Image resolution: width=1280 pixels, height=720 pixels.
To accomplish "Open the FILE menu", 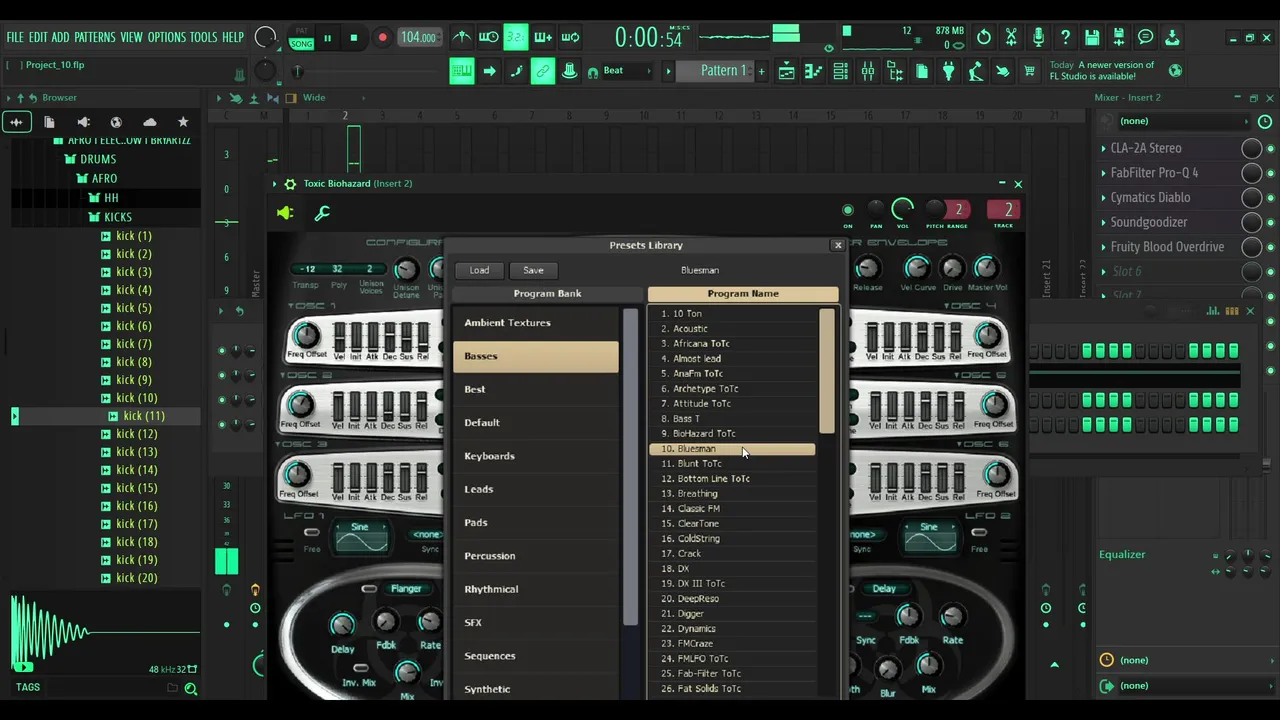I will pos(15,37).
